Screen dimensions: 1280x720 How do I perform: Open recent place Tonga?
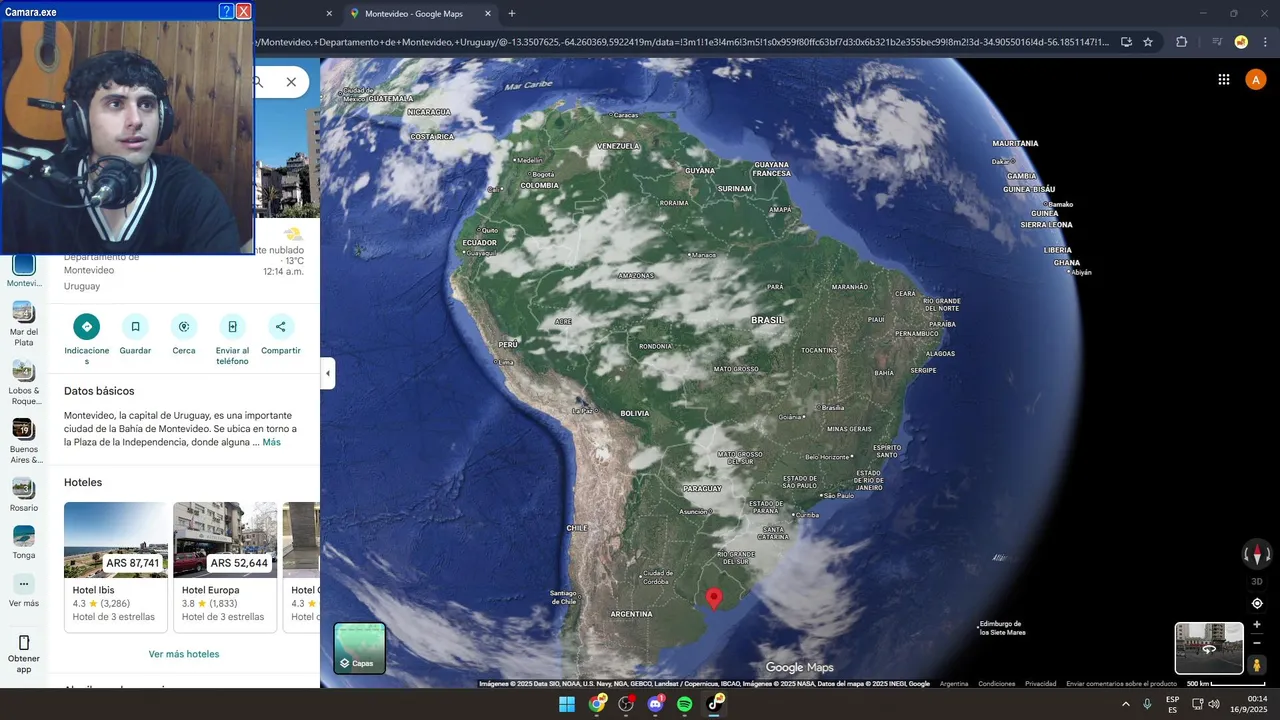coord(24,542)
